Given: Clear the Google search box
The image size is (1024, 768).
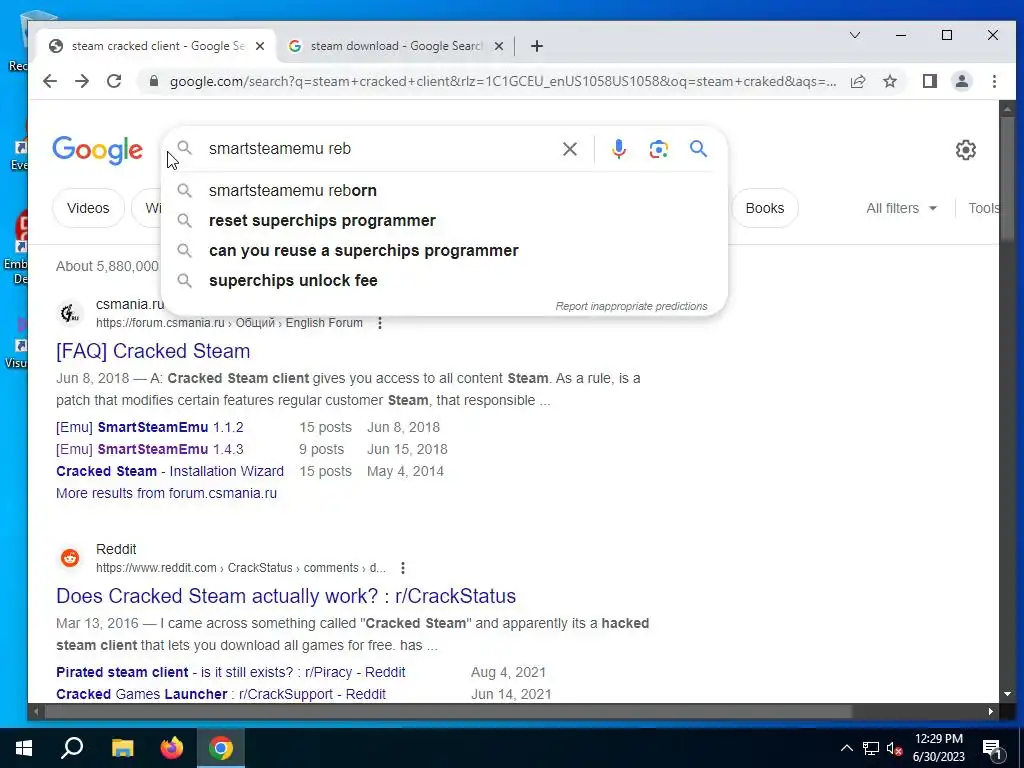Looking at the screenshot, I should (569, 149).
